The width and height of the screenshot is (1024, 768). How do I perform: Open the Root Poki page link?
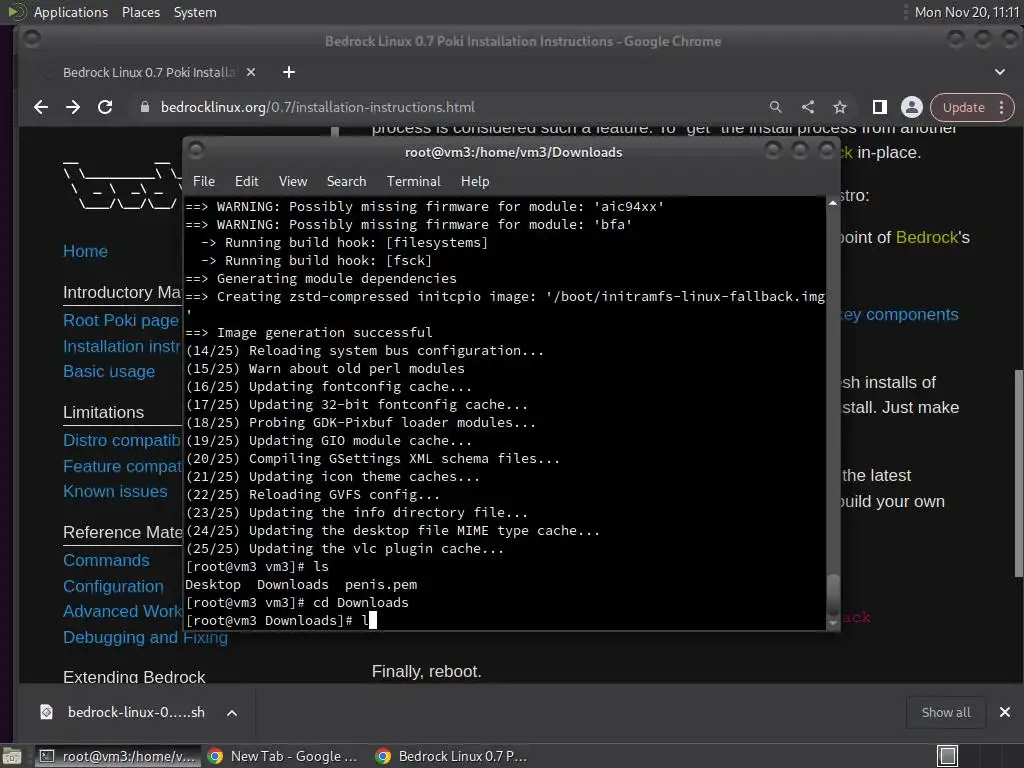121,321
